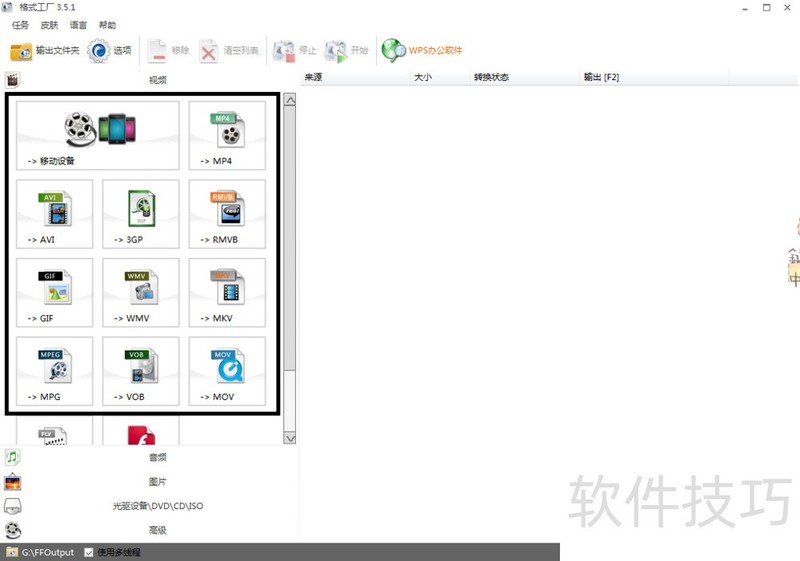Click the 输出 [F2] column header
The height and width of the screenshot is (561, 800).
[654, 77]
